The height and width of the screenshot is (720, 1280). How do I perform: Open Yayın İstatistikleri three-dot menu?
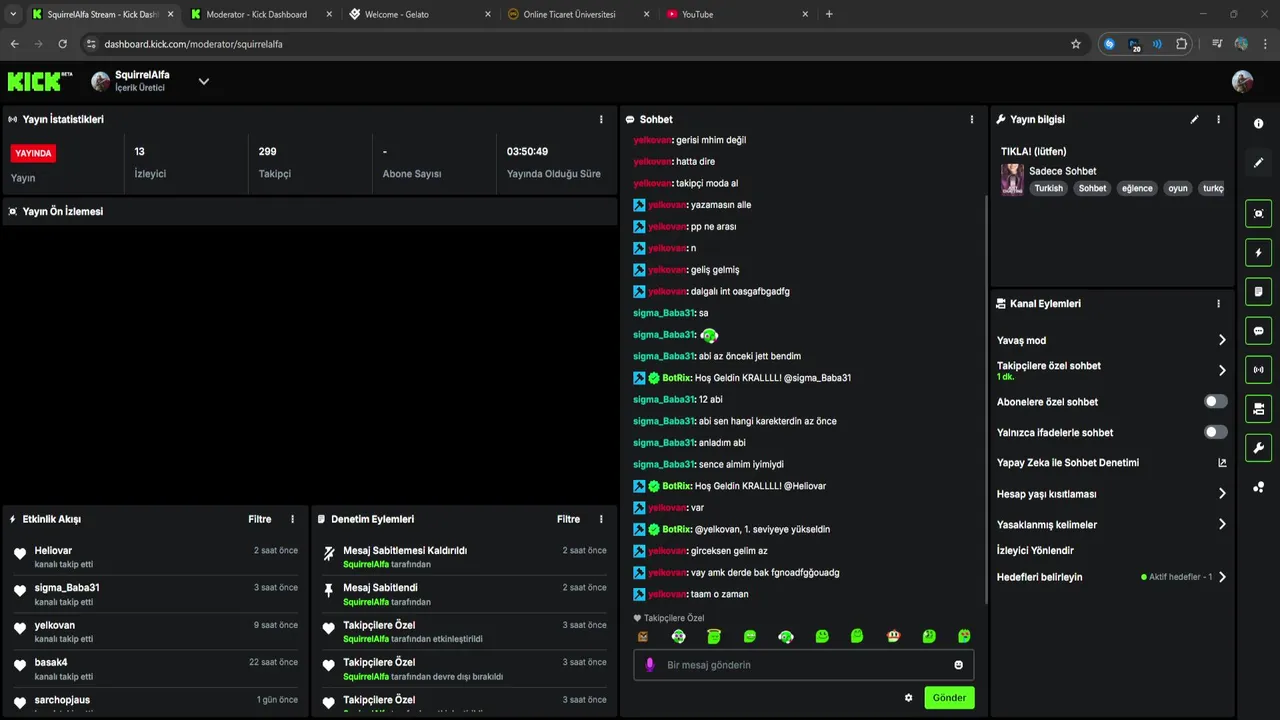click(601, 119)
